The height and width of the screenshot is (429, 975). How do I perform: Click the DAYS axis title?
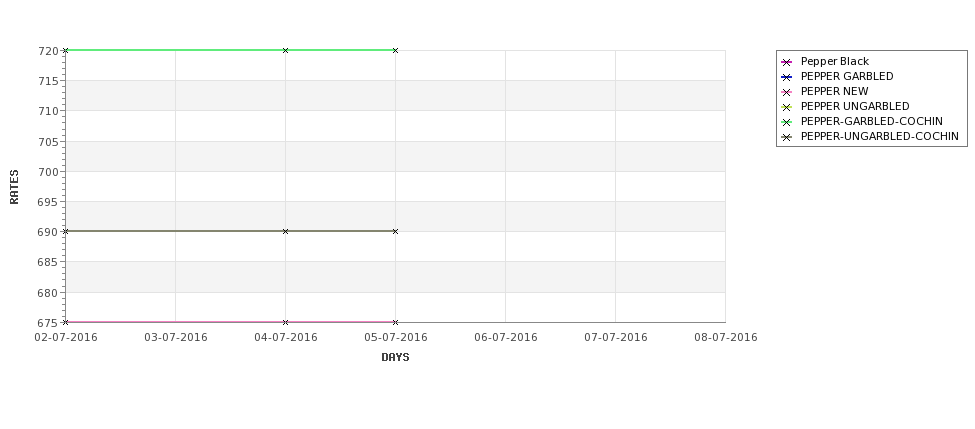[395, 357]
